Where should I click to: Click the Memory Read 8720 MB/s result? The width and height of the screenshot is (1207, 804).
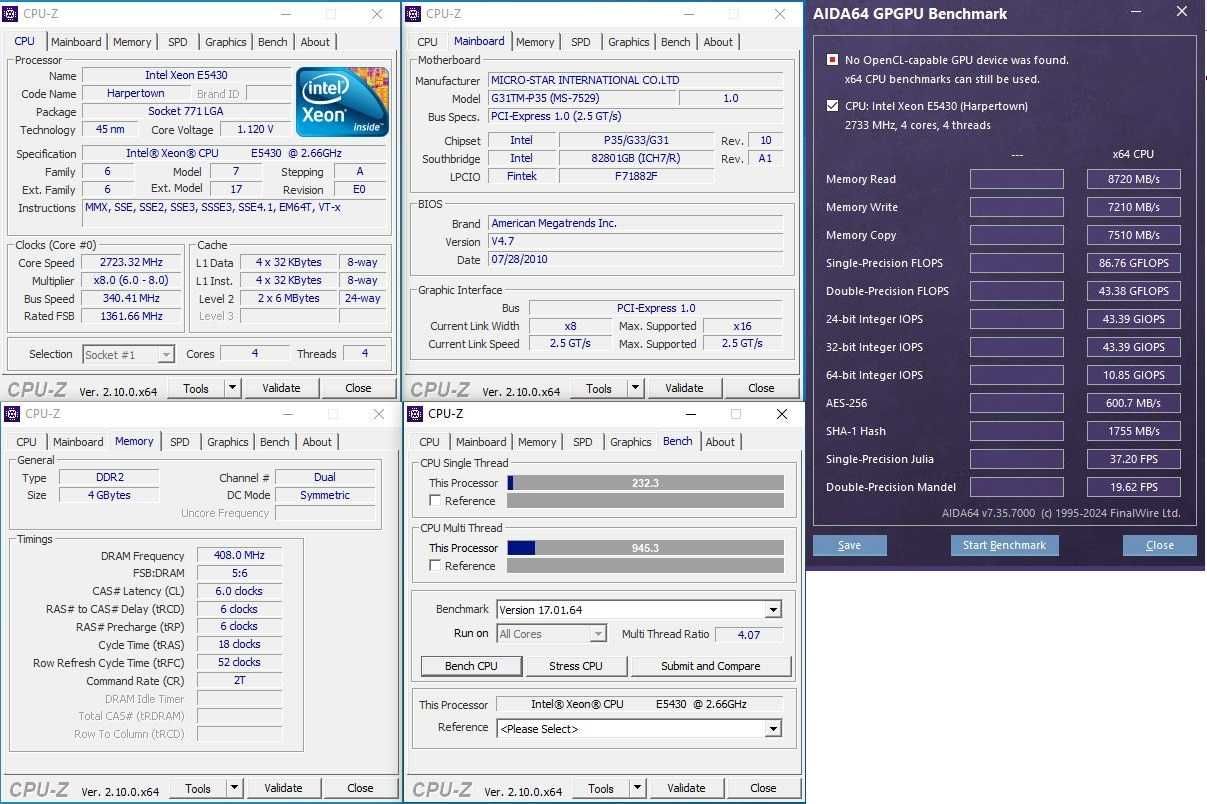point(1133,179)
